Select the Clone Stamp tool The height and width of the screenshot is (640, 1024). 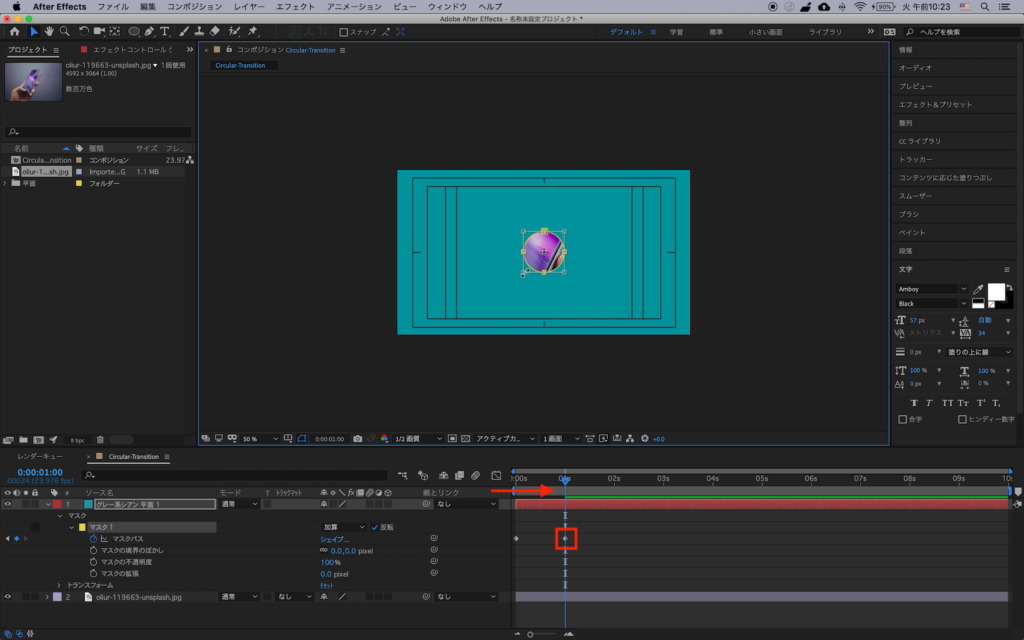tap(198, 32)
